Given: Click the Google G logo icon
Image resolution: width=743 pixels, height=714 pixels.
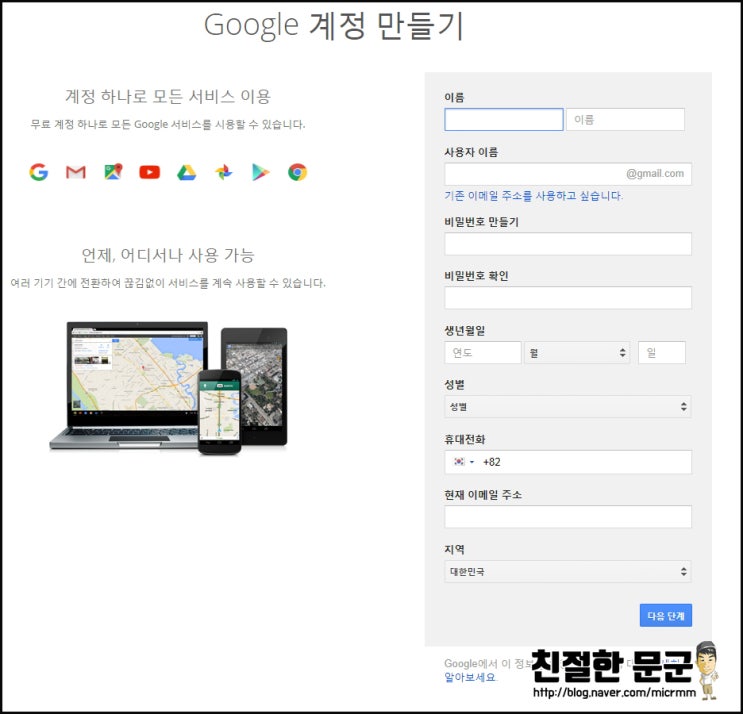Looking at the screenshot, I should coord(39,172).
